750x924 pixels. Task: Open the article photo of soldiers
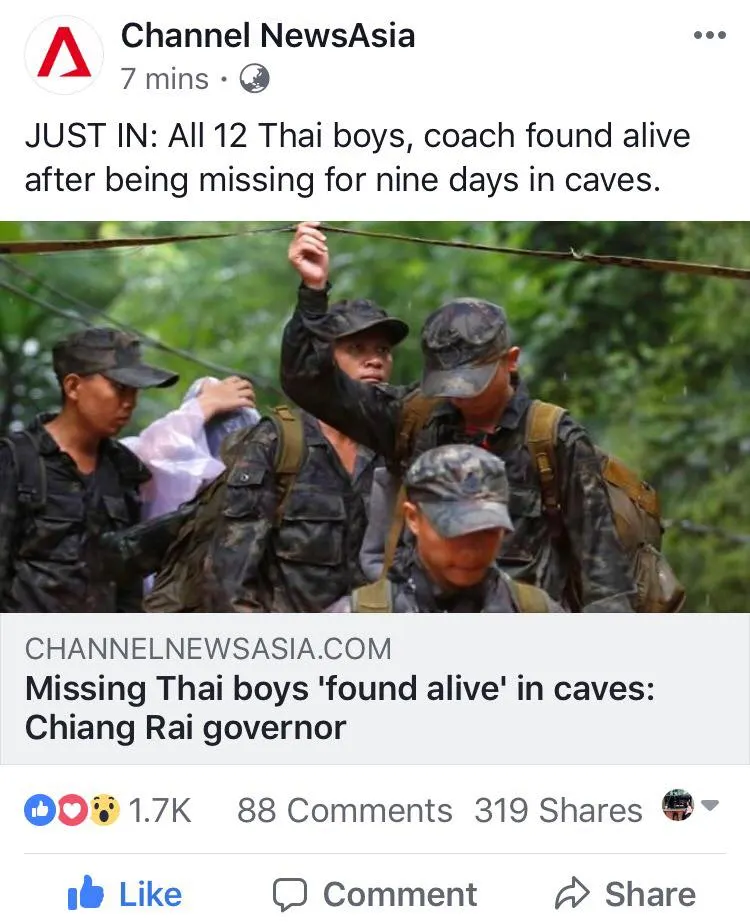point(375,417)
